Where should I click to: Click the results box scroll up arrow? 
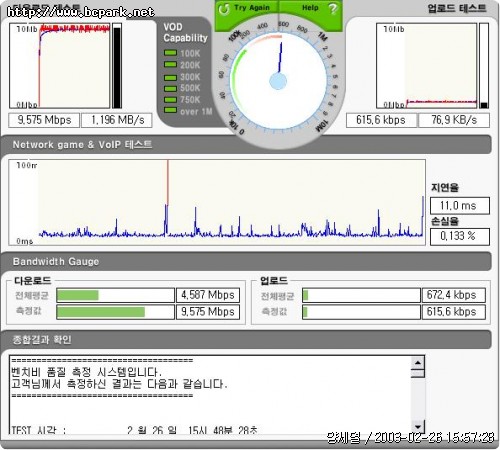click(x=418, y=362)
